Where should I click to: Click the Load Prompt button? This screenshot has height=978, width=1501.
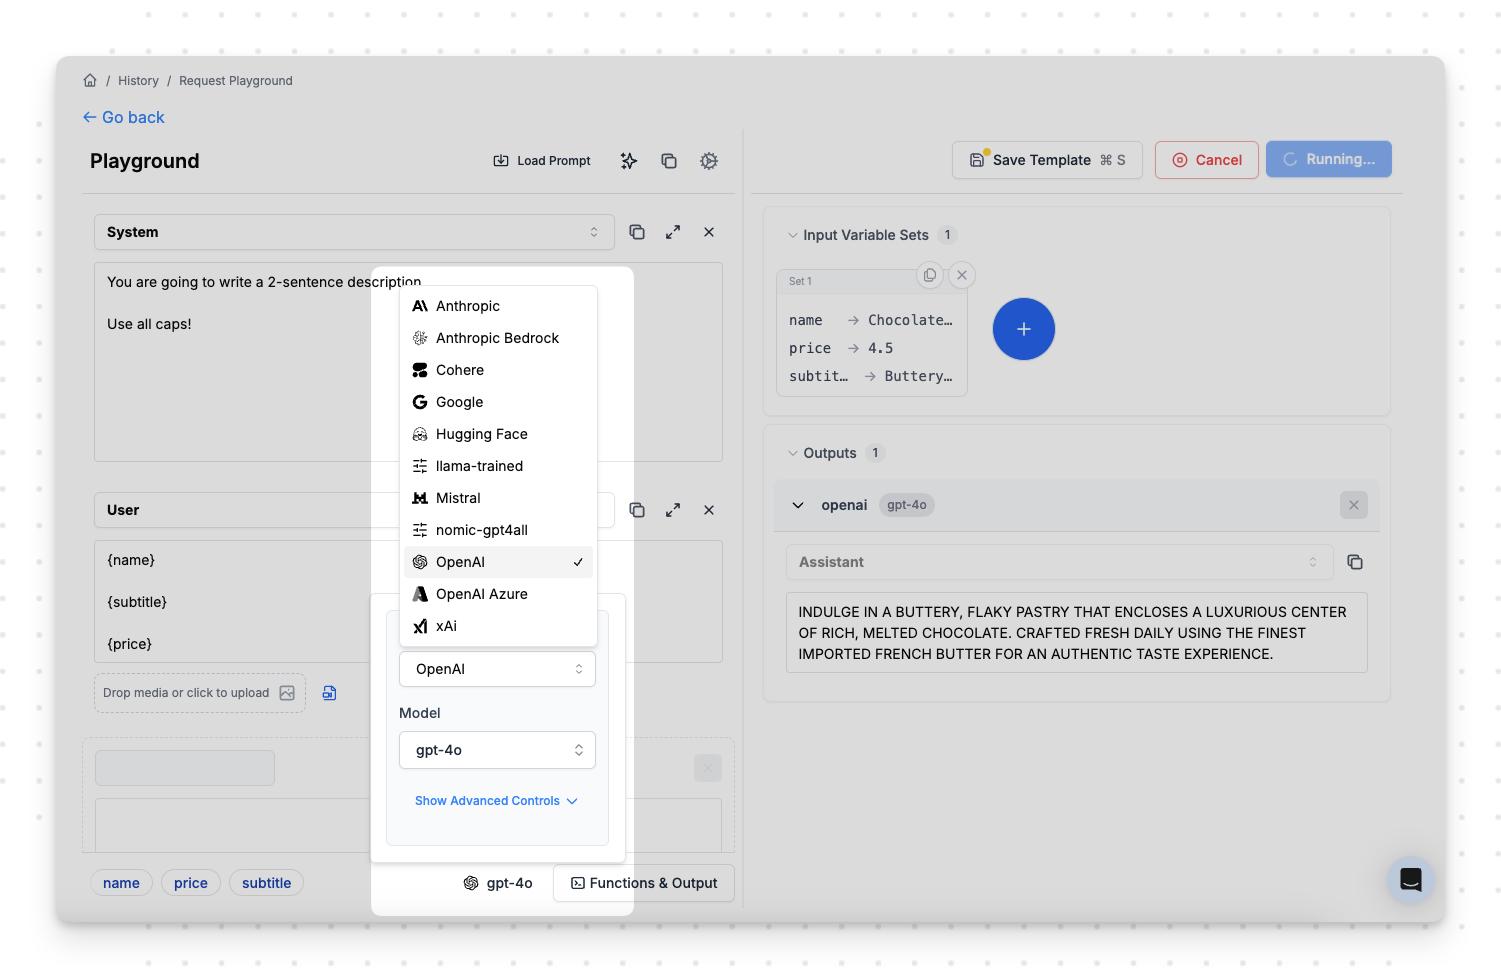point(542,161)
